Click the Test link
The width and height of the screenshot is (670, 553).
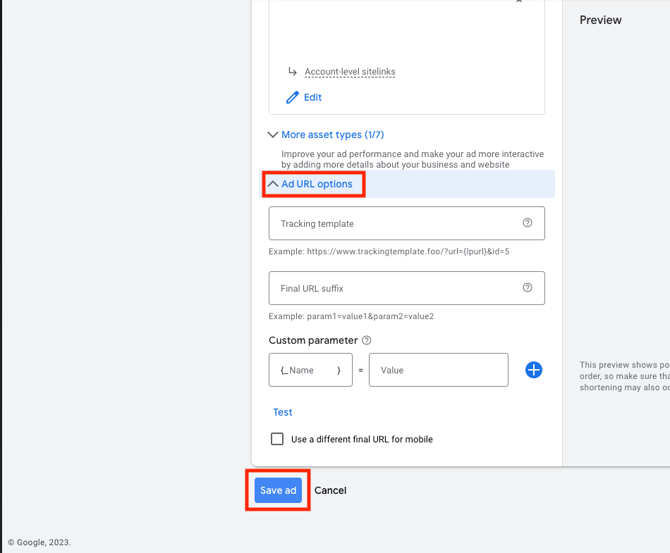(x=283, y=412)
